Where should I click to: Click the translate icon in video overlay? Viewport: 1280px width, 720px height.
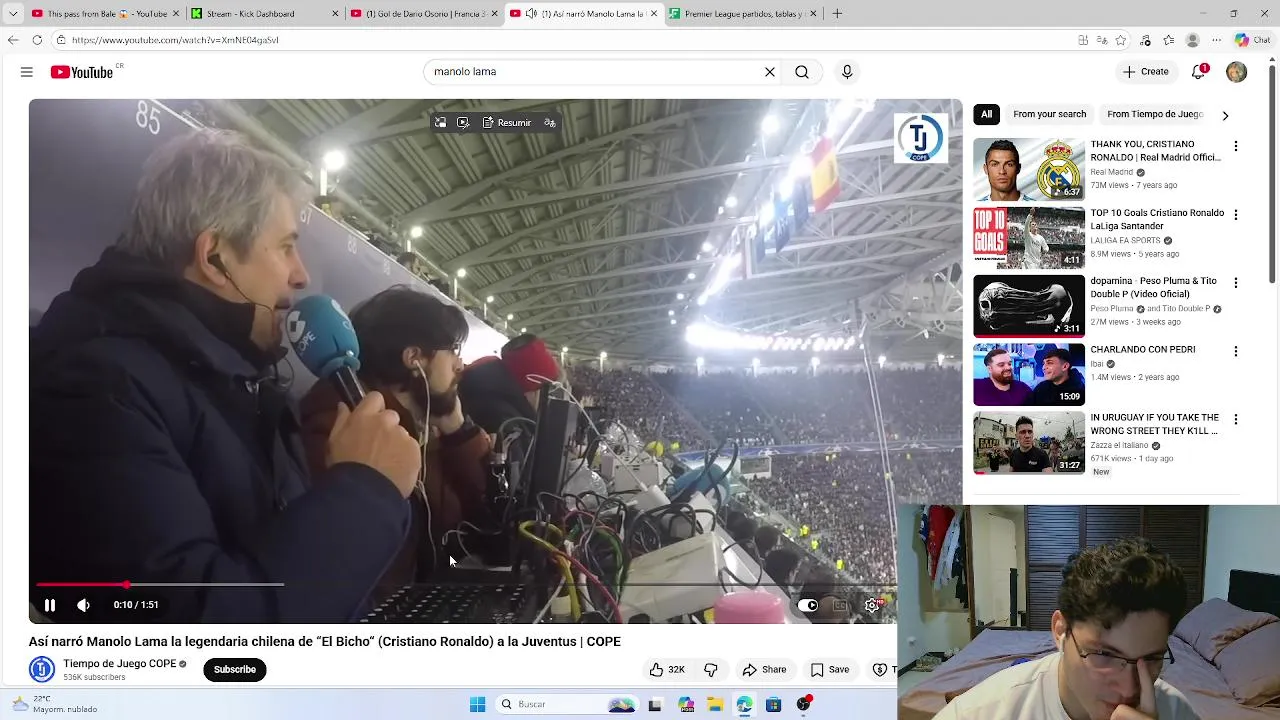(x=550, y=123)
